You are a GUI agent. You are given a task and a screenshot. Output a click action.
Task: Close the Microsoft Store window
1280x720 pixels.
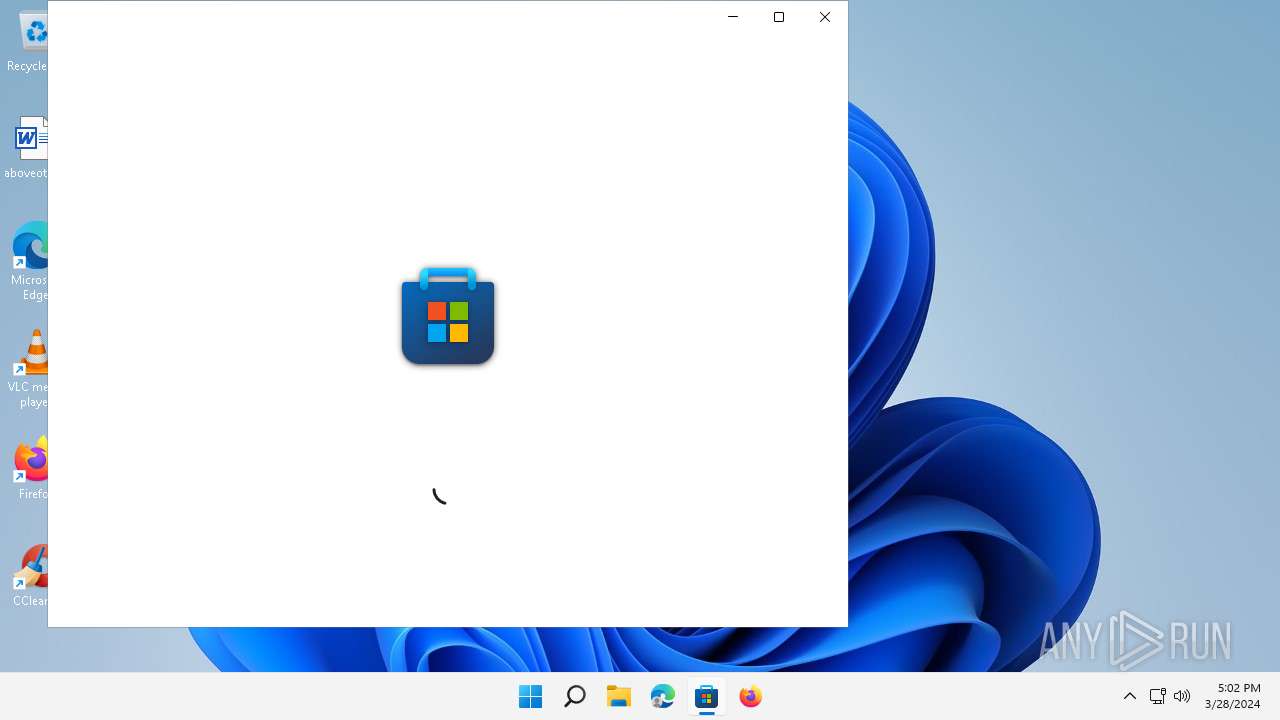click(825, 17)
